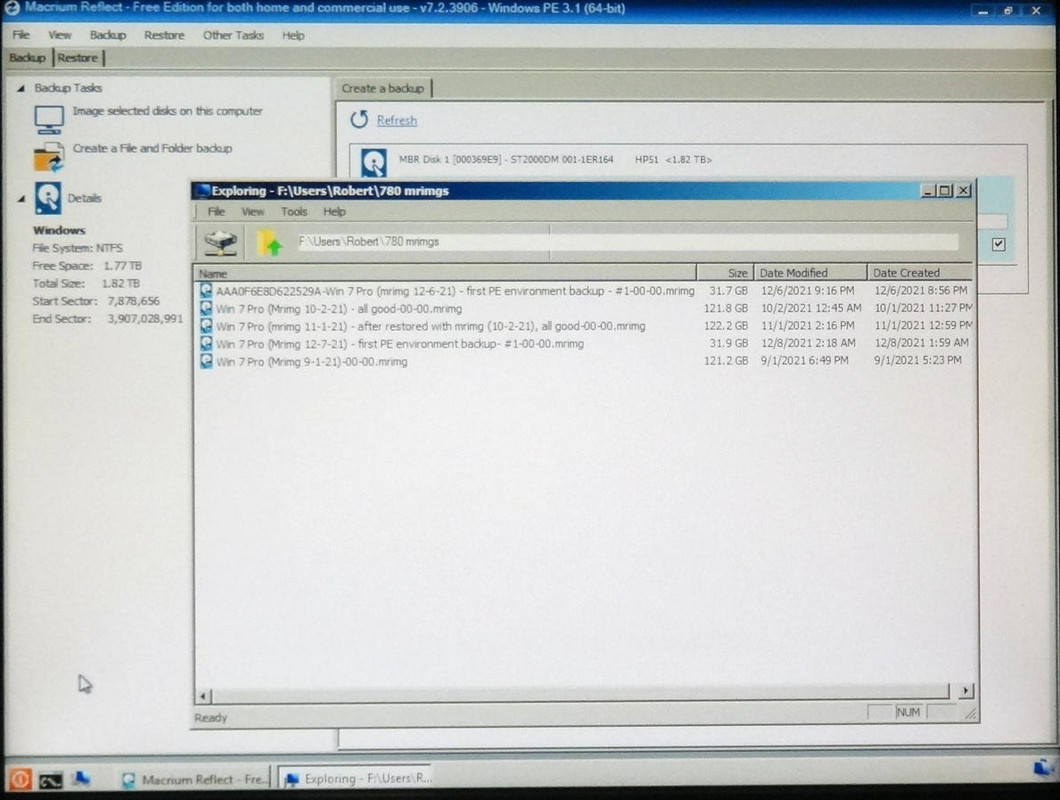1060x800 pixels.
Task: Open Tools menu in Exploring window
Action: point(294,212)
